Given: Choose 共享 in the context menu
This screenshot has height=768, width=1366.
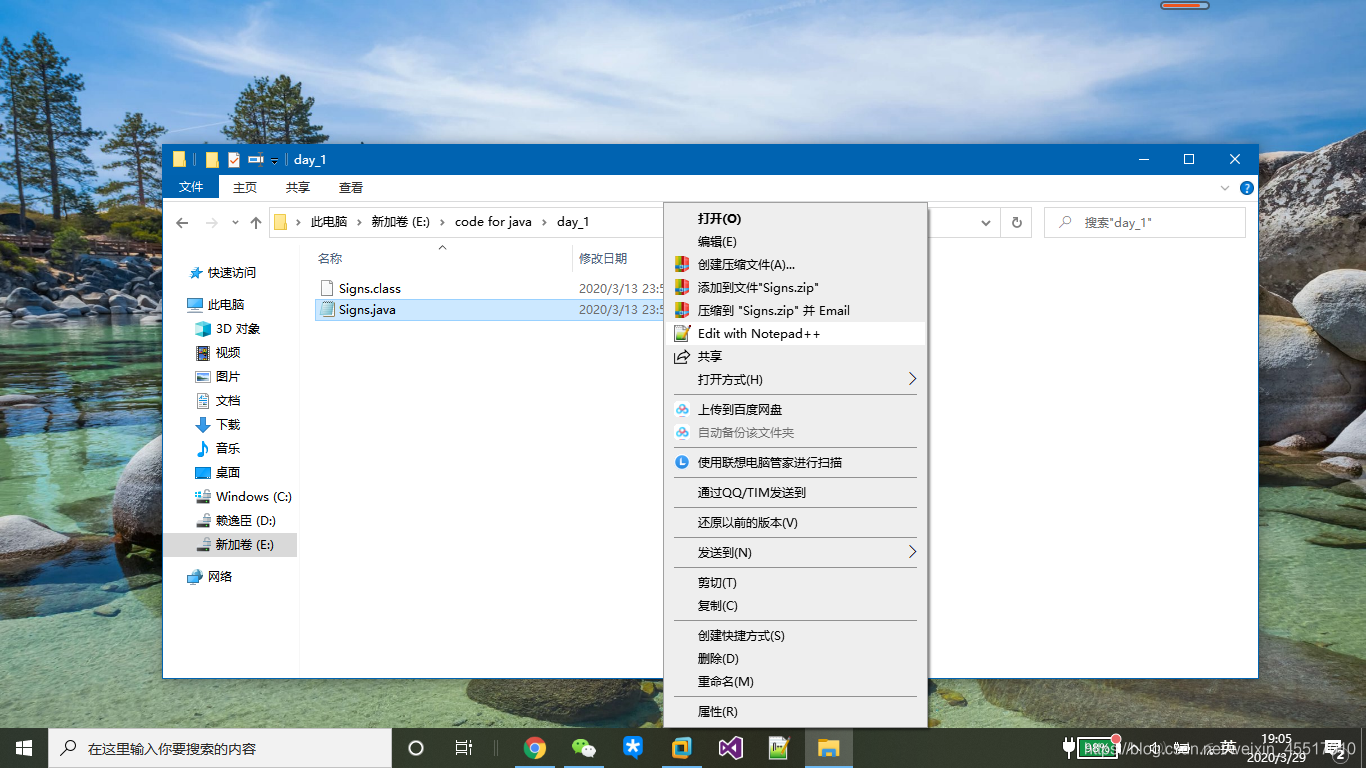Looking at the screenshot, I should (x=796, y=356).
